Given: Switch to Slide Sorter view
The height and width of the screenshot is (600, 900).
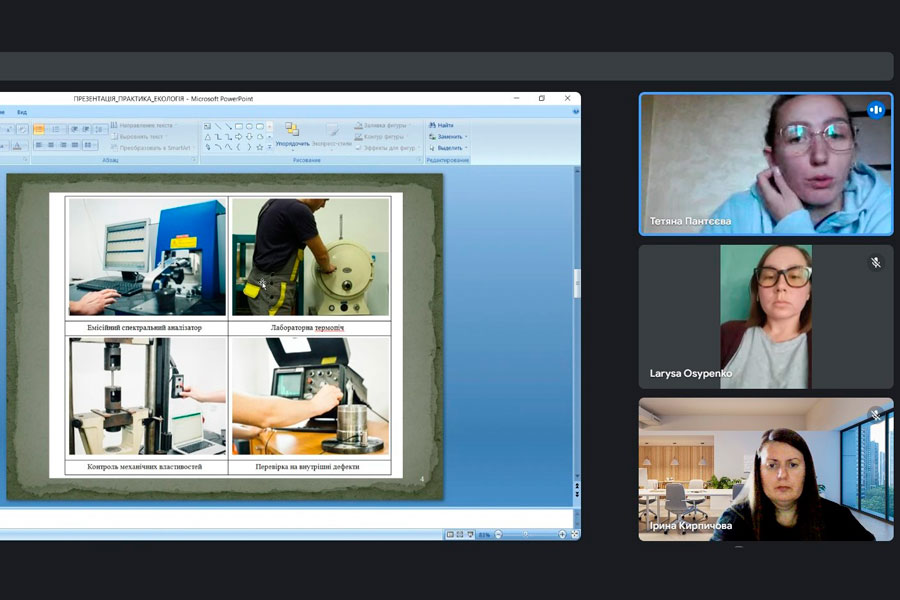Looking at the screenshot, I should pos(460,534).
